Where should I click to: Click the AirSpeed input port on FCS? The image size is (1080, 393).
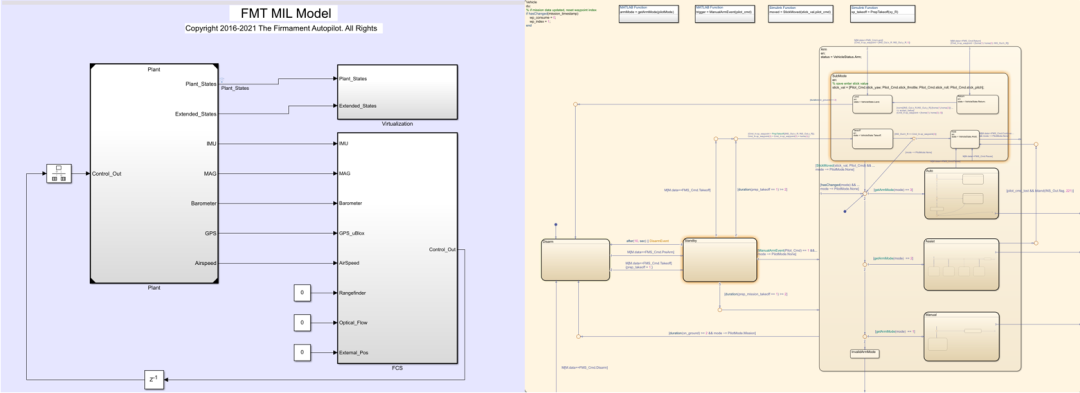click(350, 263)
